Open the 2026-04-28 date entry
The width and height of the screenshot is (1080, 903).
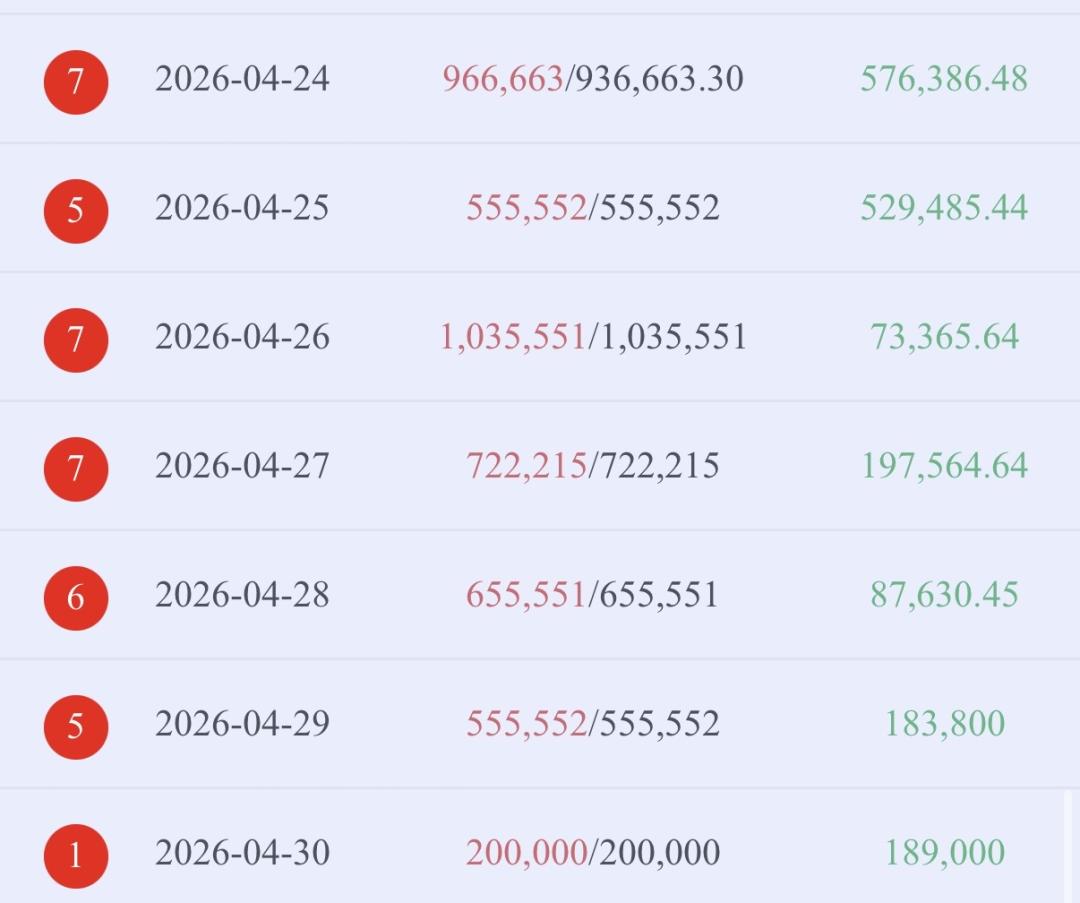click(242, 595)
